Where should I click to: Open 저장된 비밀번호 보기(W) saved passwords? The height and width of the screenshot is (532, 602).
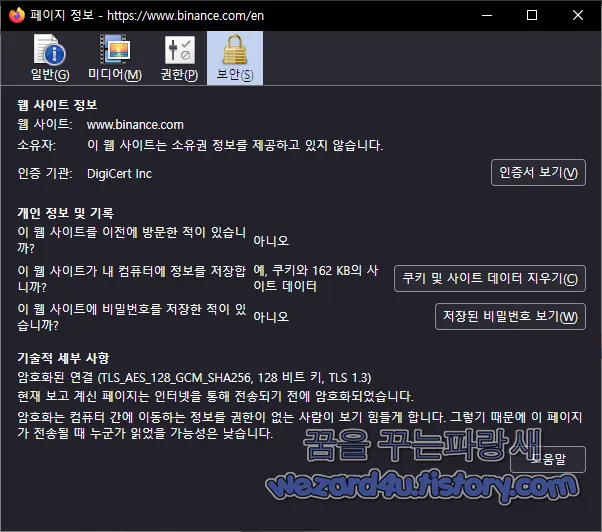pos(510,317)
